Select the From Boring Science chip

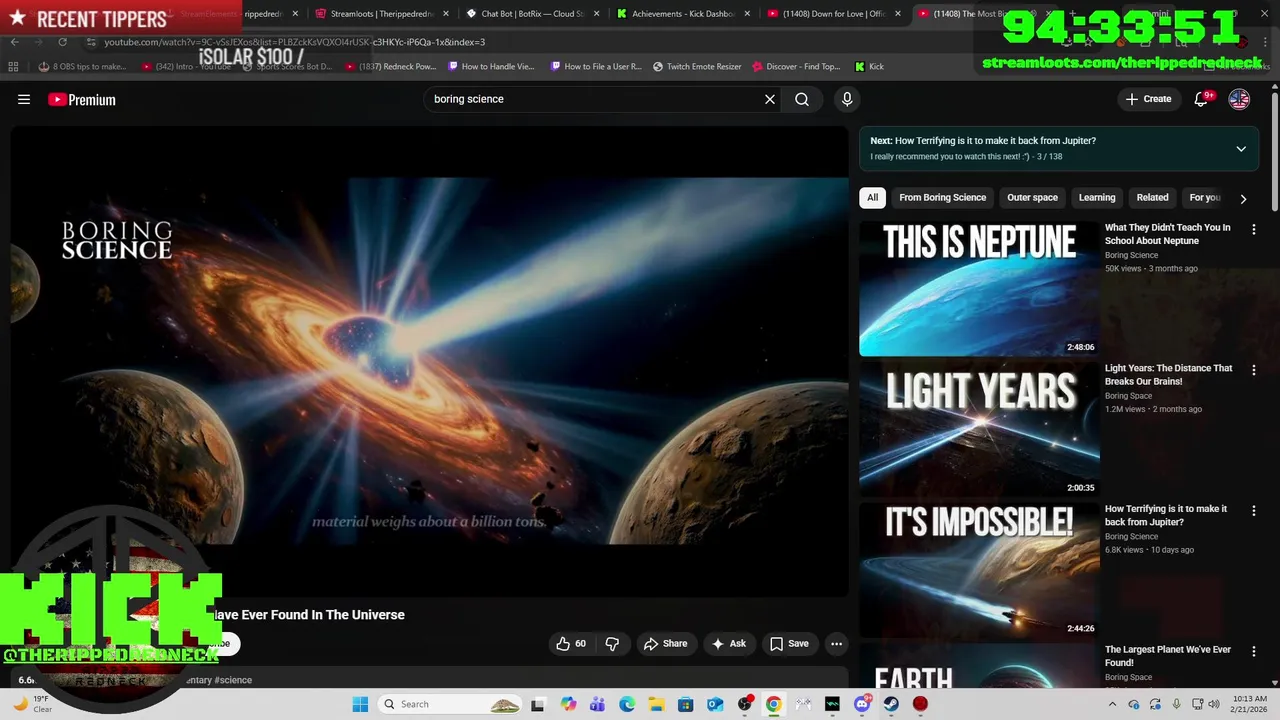click(x=942, y=197)
